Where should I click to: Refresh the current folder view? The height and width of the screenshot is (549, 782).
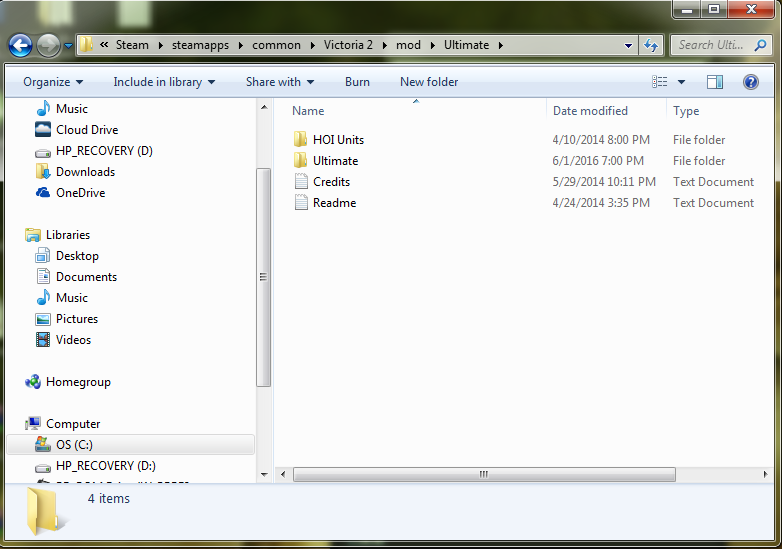651,45
